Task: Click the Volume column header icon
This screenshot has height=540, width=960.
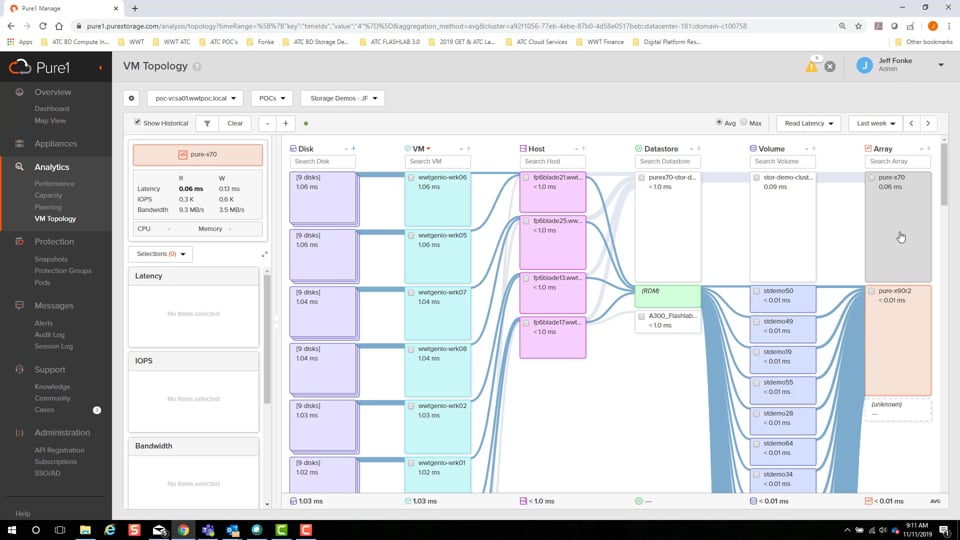Action: [x=753, y=149]
